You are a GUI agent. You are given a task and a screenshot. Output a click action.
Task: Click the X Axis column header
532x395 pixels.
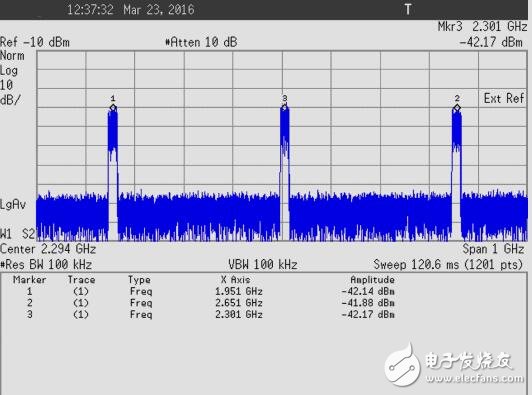click(x=236, y=280)
